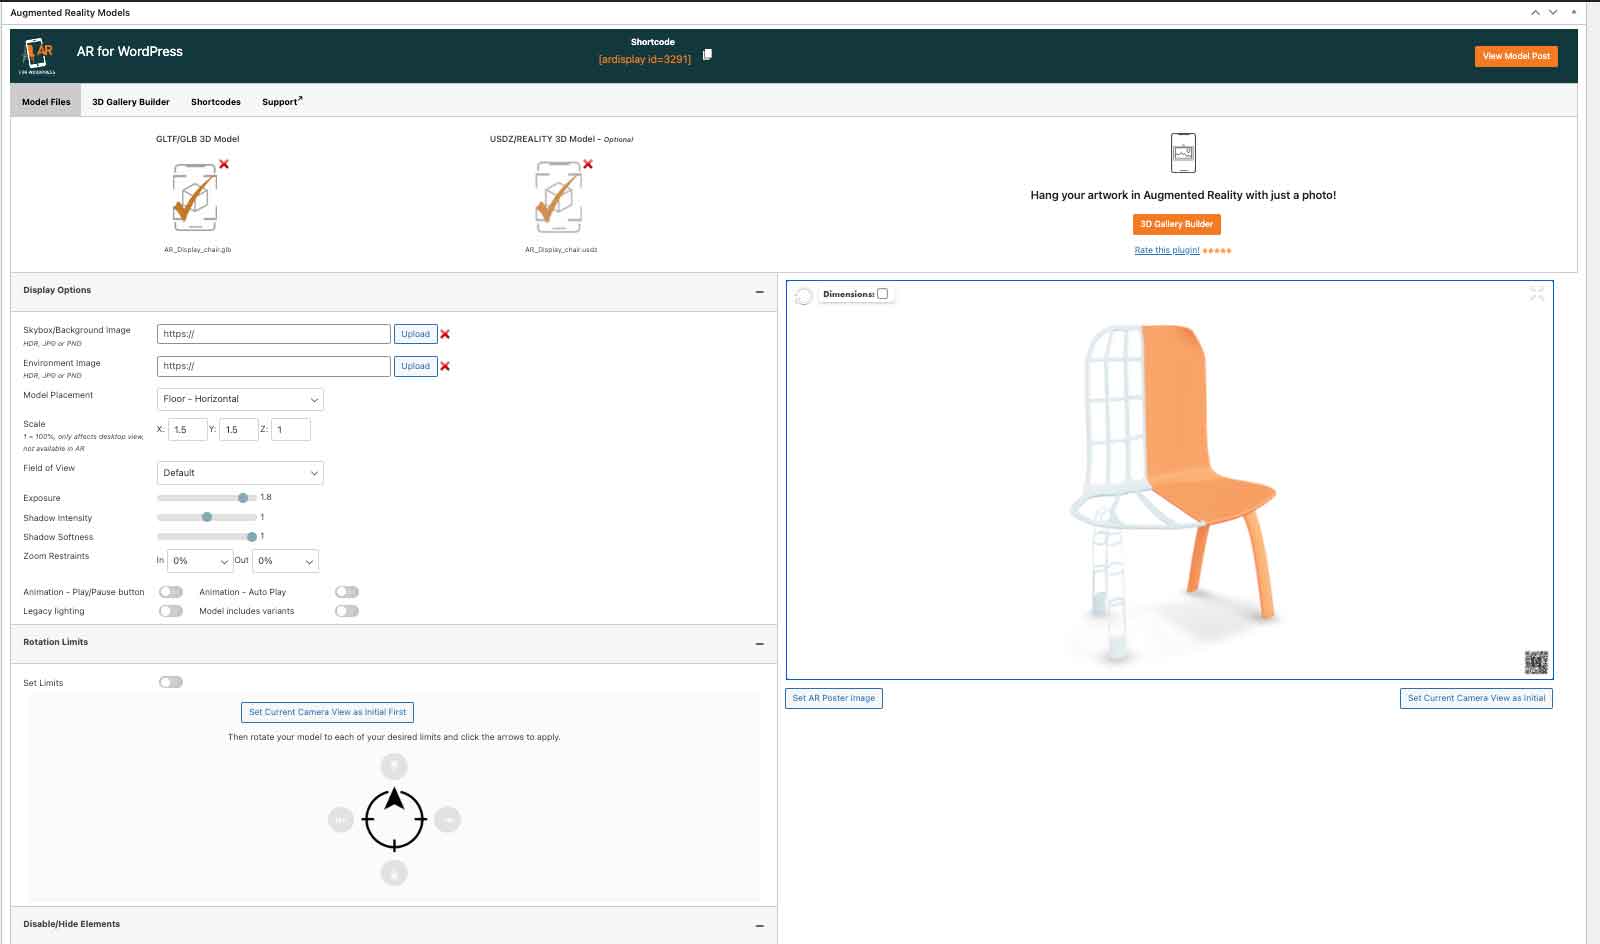Follow the Rate this plugin link

point(1167,250)
